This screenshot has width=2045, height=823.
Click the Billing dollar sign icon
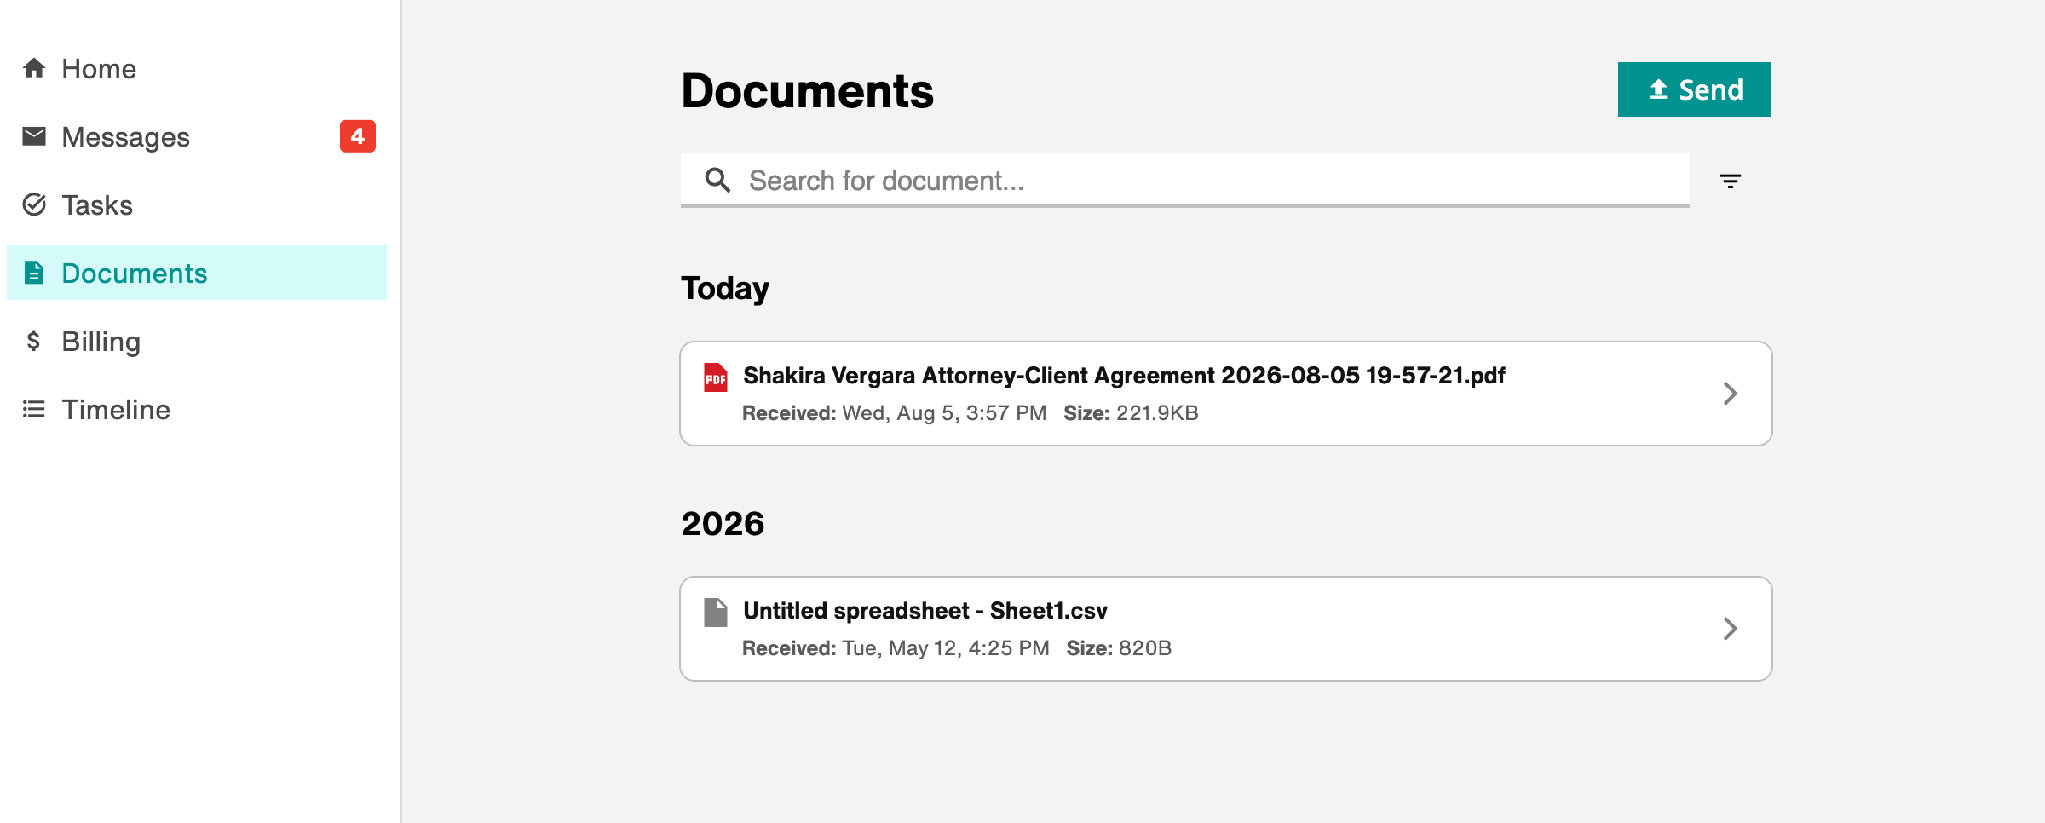point(34,341)
